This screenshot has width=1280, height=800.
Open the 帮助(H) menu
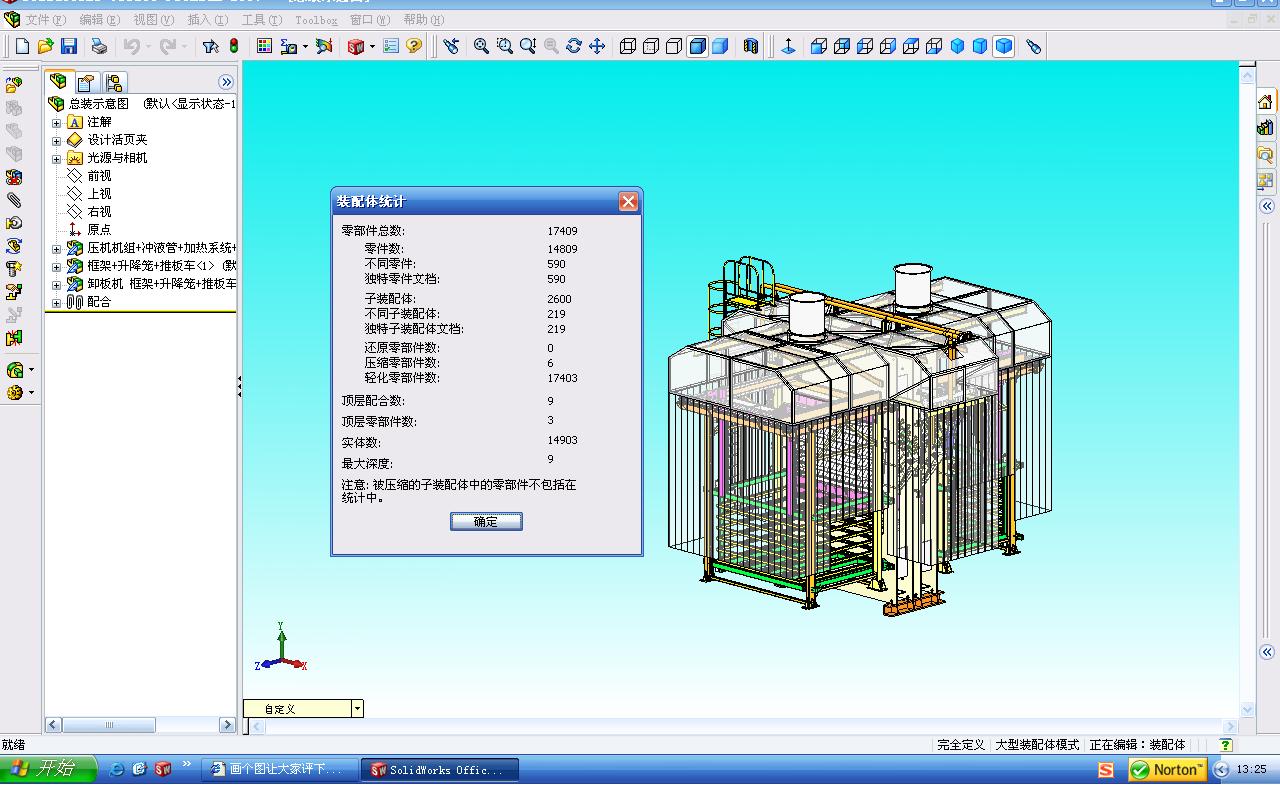tap(425, 20)
